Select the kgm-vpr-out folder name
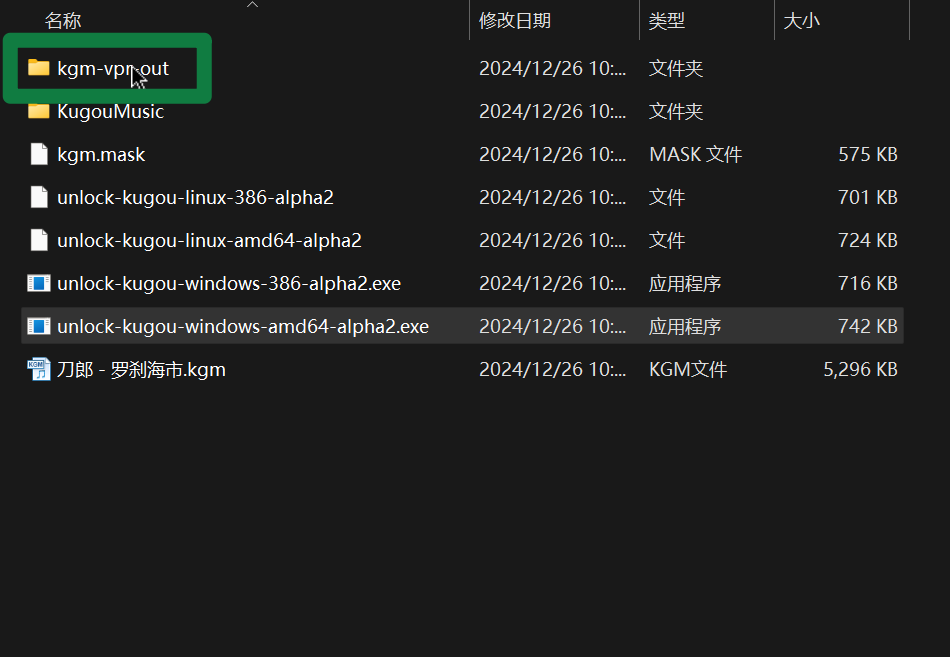This screenshot has height=657, width=950. [113, 68]
